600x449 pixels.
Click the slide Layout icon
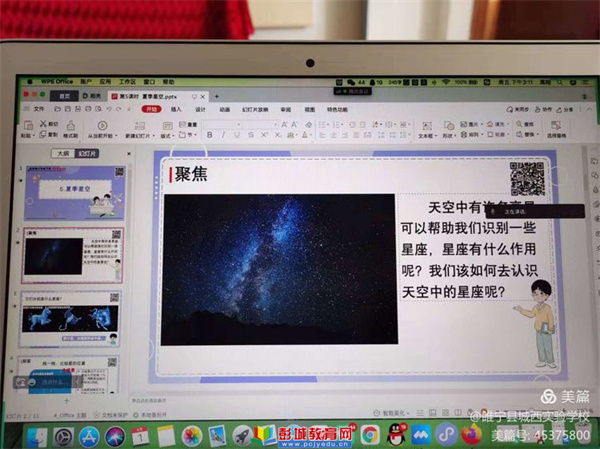tap(167, 126)
